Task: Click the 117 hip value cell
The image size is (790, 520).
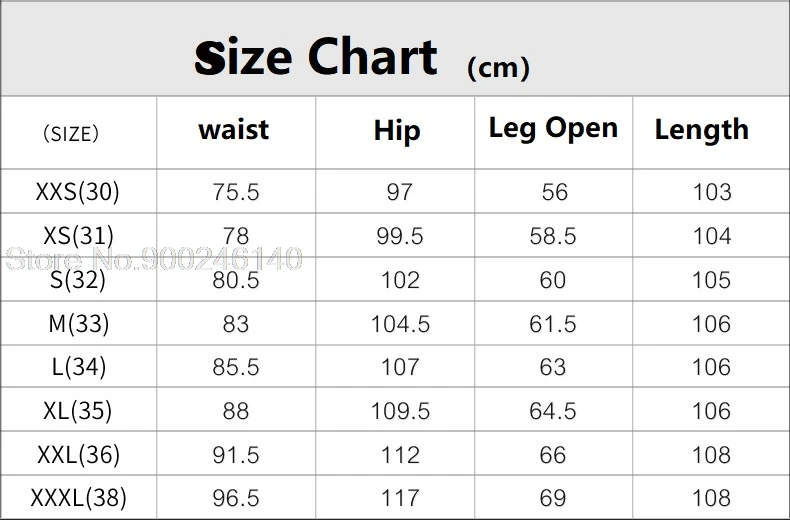Action: (x=399, y=498)
